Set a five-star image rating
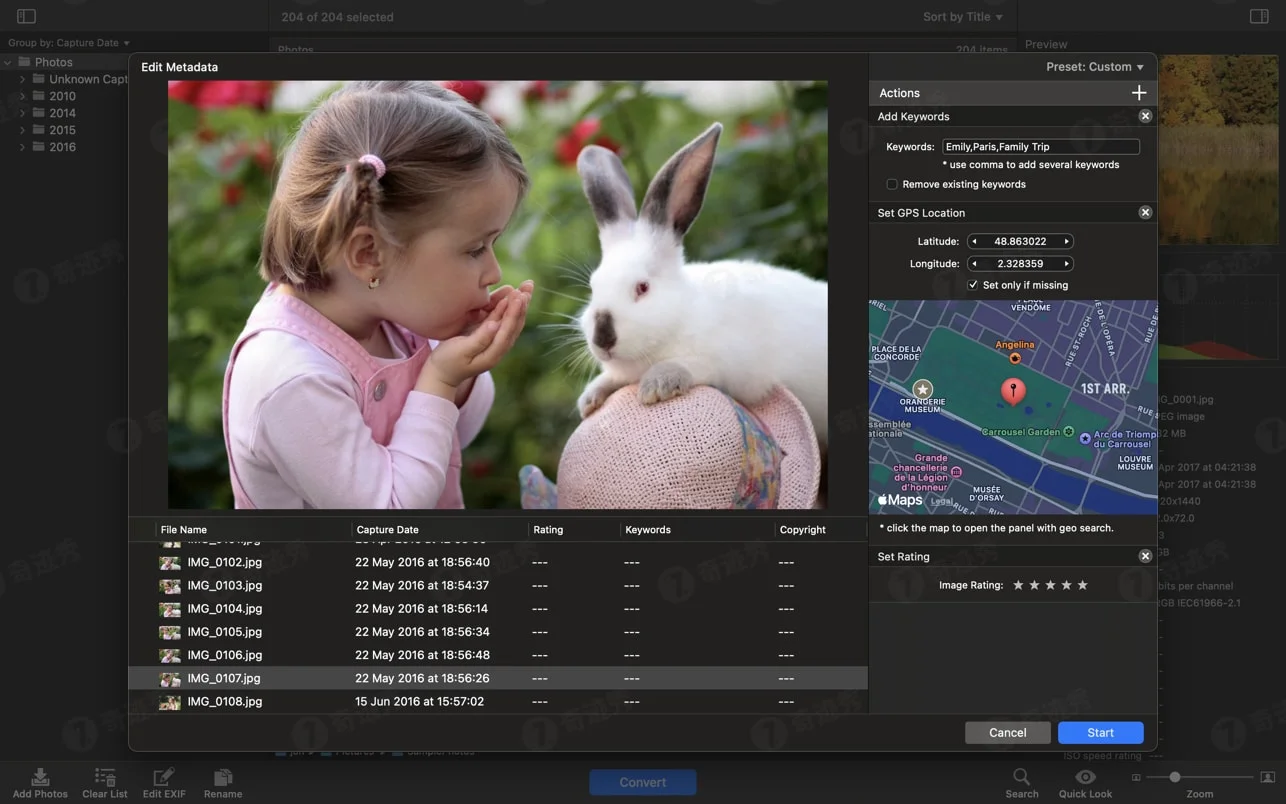The image size is (1286, 804). (x=1082, y=585)
